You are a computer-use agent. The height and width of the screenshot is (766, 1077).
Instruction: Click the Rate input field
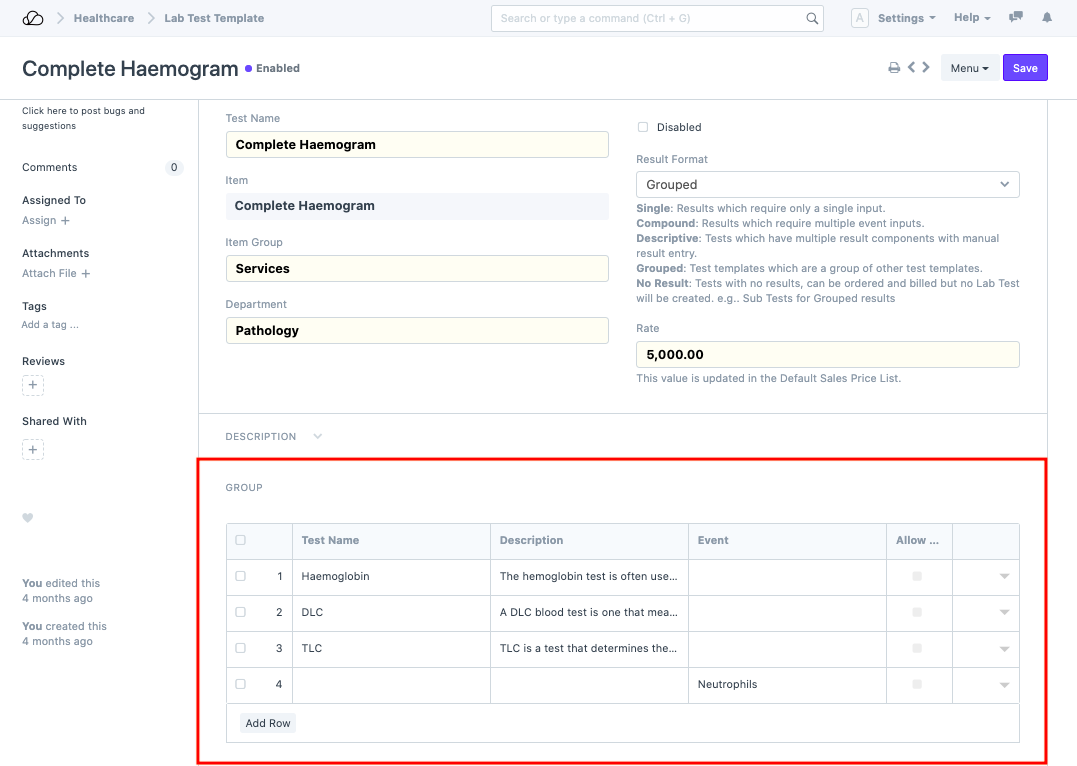(827, 354)
